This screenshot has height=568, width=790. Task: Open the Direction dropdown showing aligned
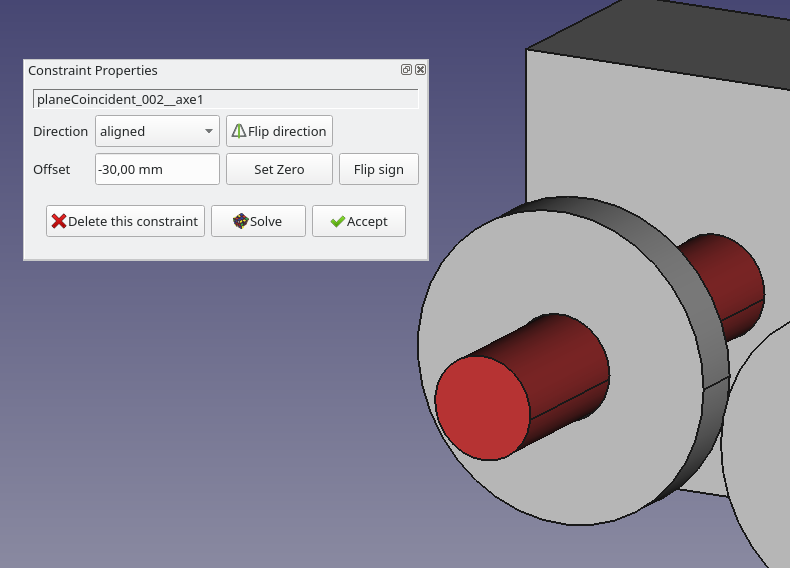[157, 131]
